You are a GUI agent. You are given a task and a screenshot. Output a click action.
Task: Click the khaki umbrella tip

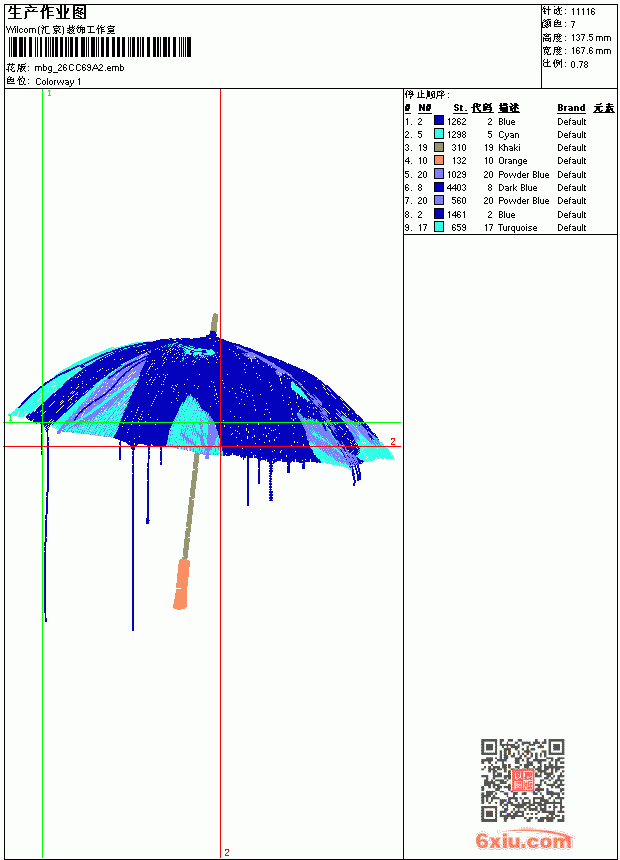coord(214,324)
